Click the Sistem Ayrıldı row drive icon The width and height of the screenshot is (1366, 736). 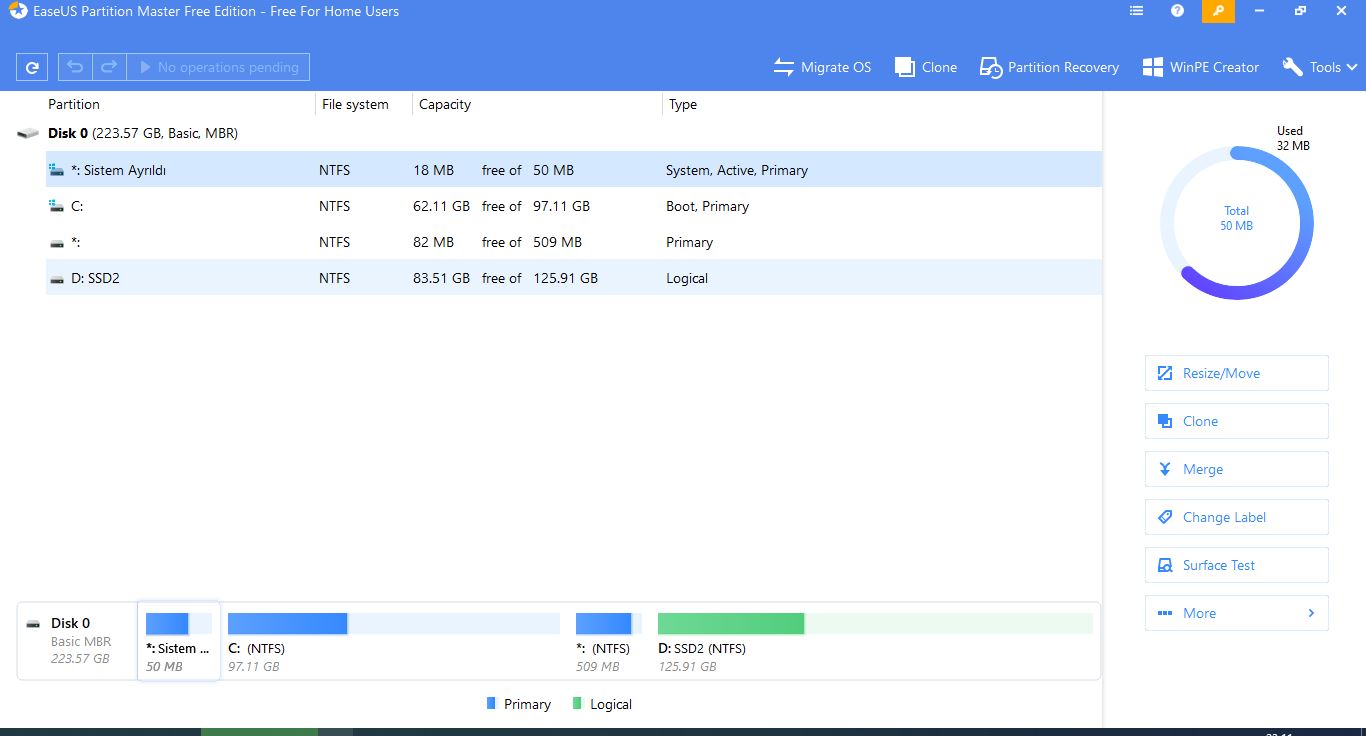click(57, 170)
